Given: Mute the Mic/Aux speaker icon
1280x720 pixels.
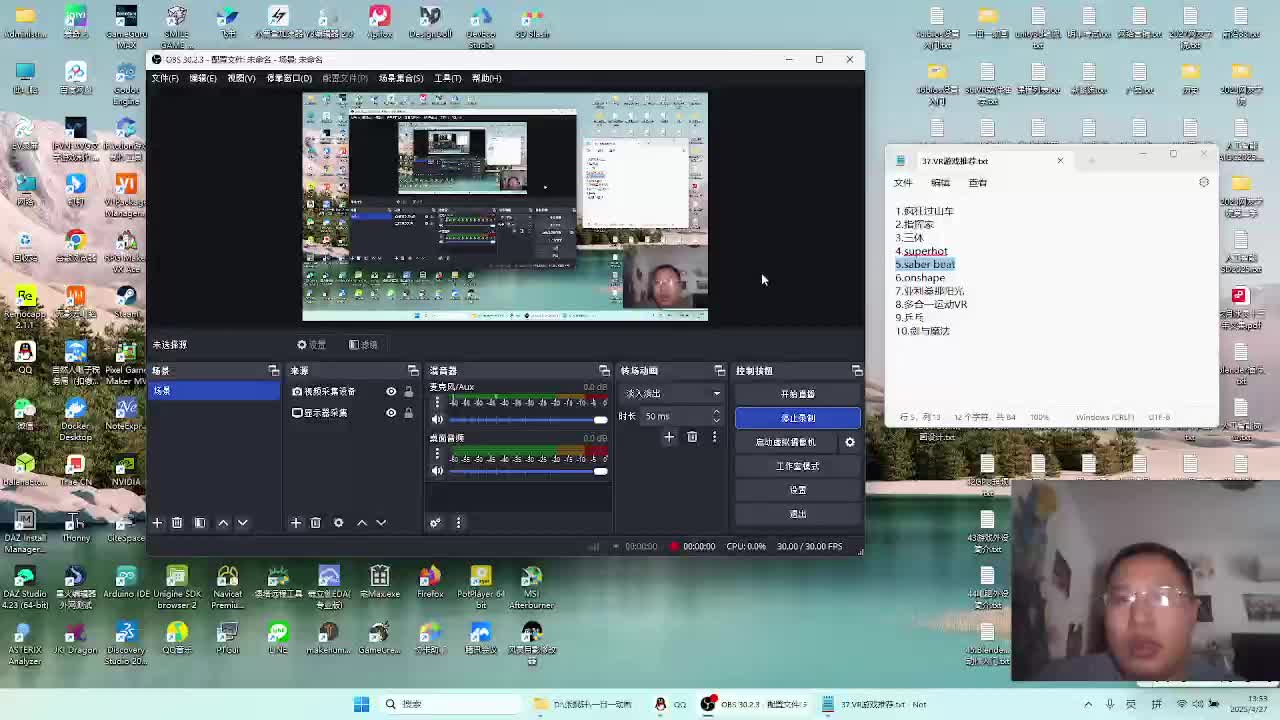Looking at the screenshot, I should coord(437,419).
